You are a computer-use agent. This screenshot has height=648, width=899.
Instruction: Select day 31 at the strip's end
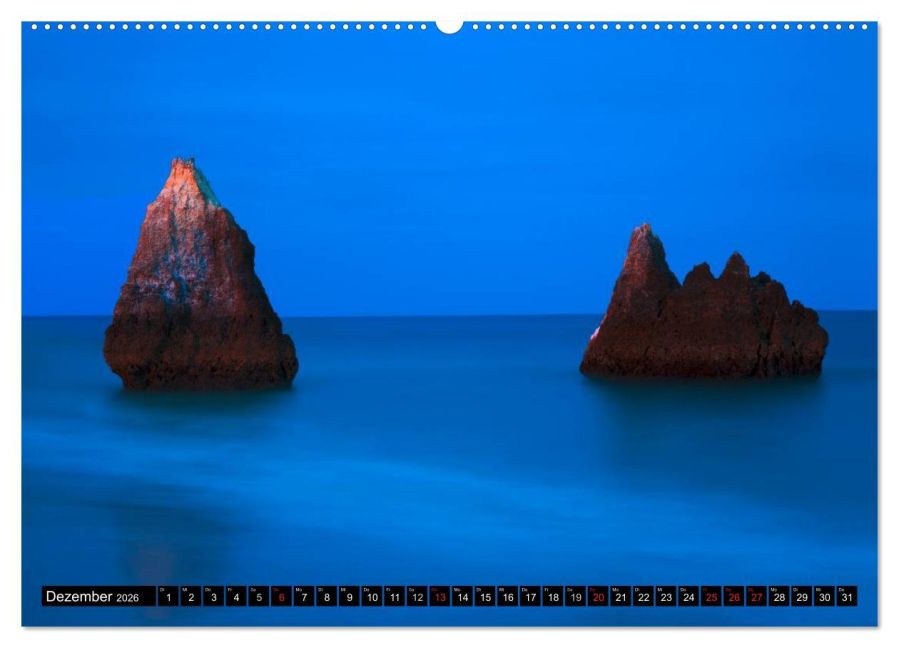847,596
